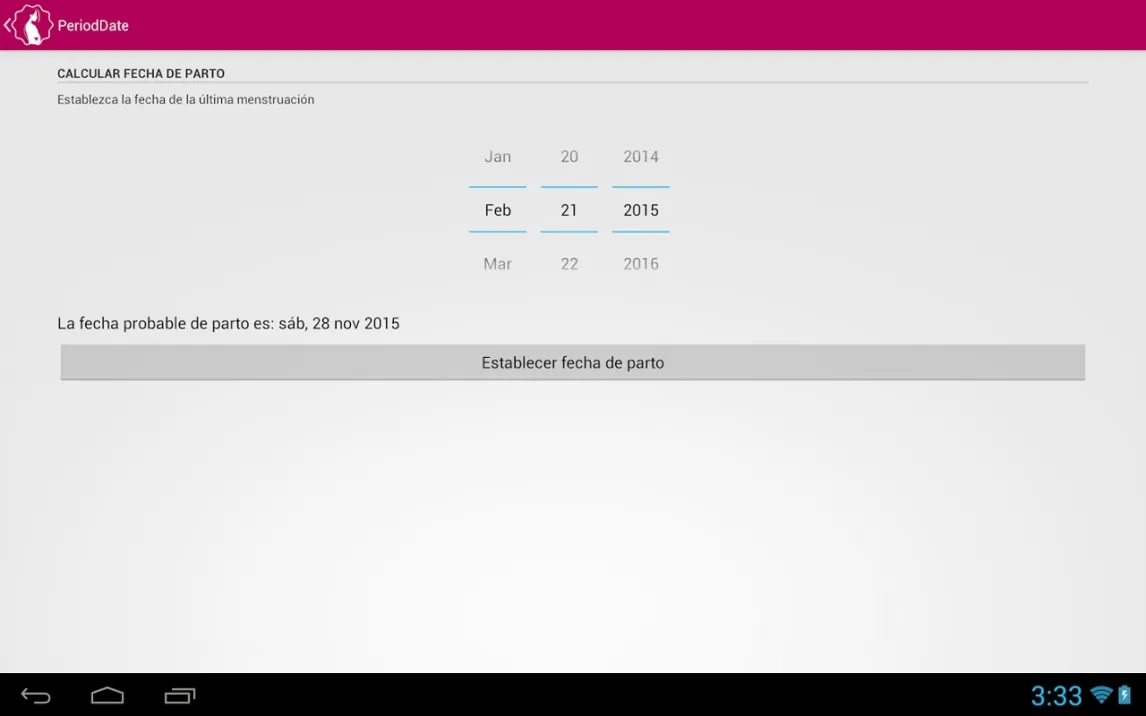This screenshot has height=716, width=1146.
Task: Select next month Mar in date picker
Action: click(497, 264)
